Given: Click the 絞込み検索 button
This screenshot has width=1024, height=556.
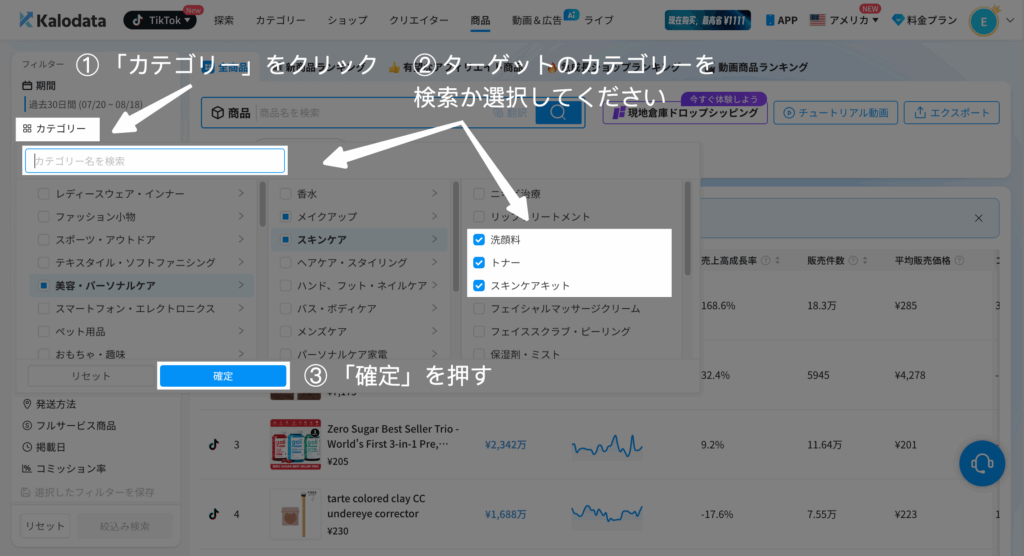Looking at the screenshot, I should (125, 526).
